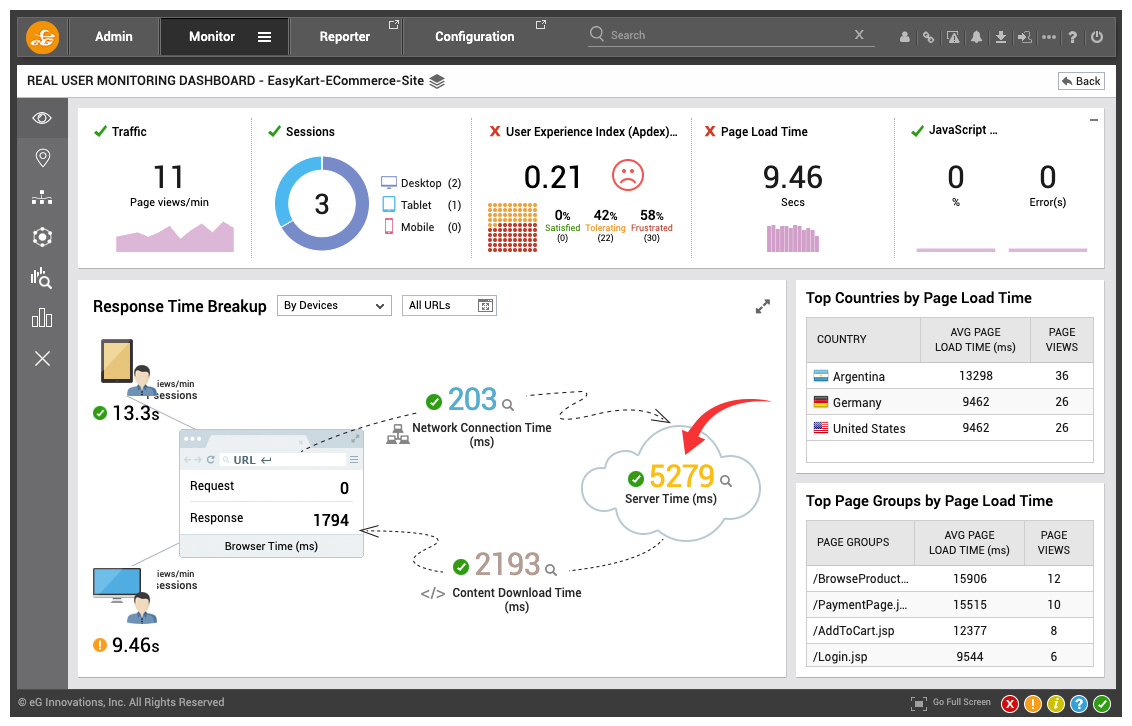Click the desktop monitor device icon

(x=117, y=585)
